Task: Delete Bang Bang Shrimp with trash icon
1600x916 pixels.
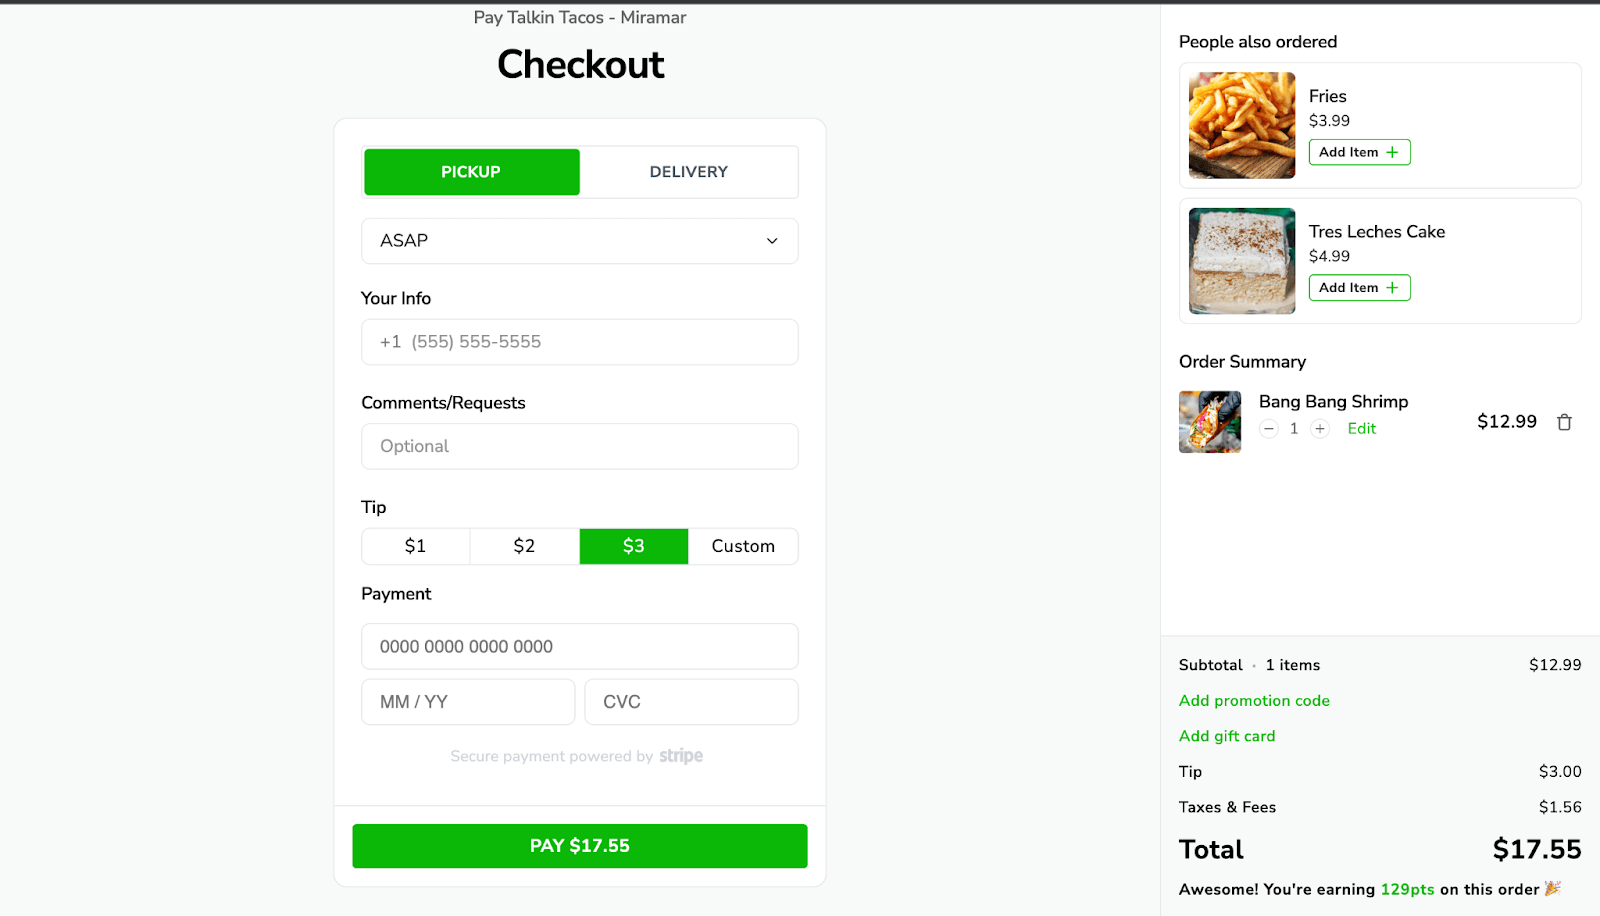Action: click(1564, 422)
